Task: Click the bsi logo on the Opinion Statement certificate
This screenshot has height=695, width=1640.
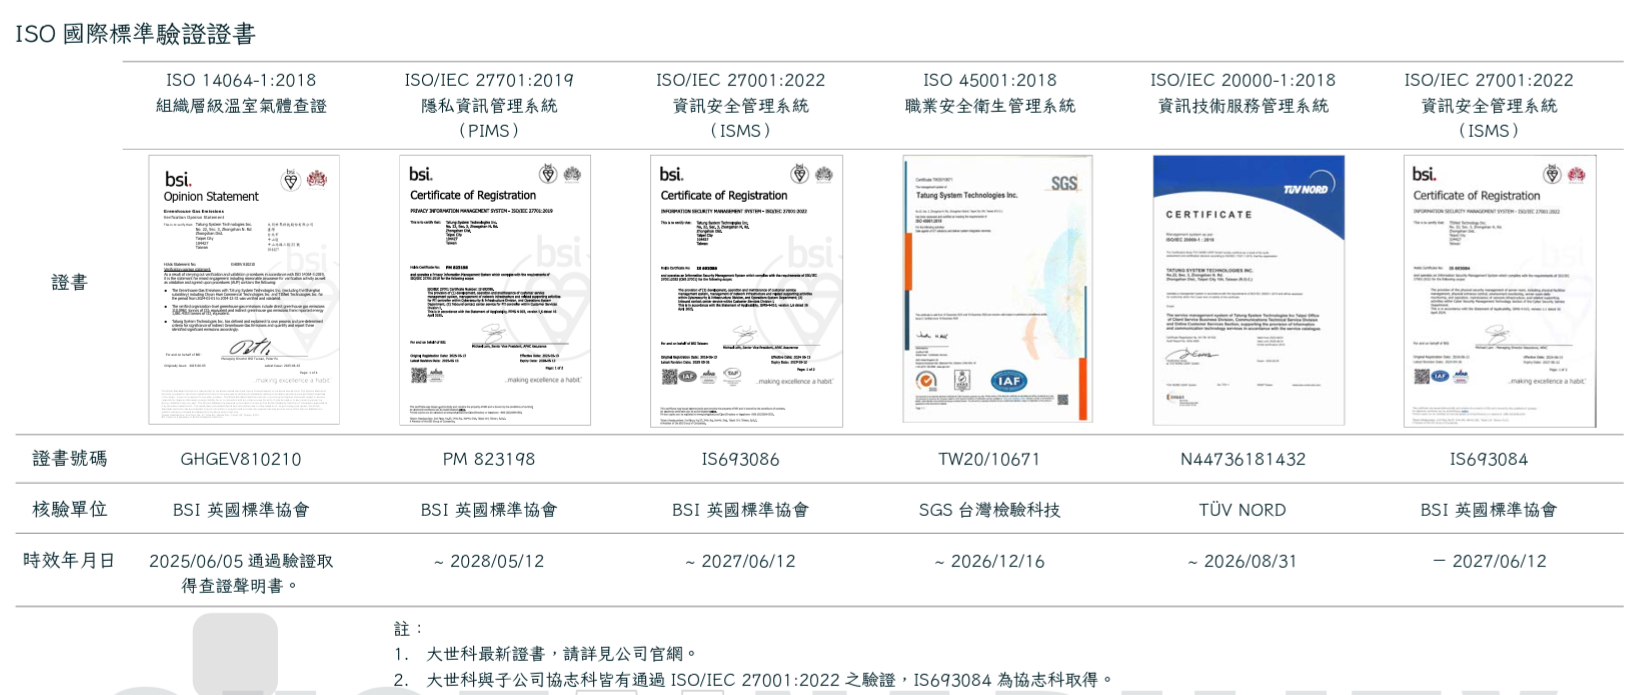Action: (177, 179)
